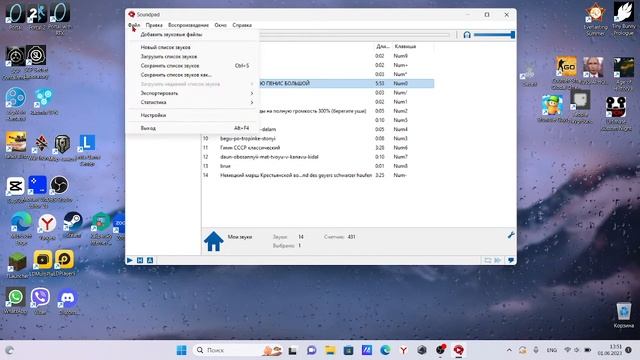Open Steam desktop shortcut
The image size is (640, 360).
(72, 225)
